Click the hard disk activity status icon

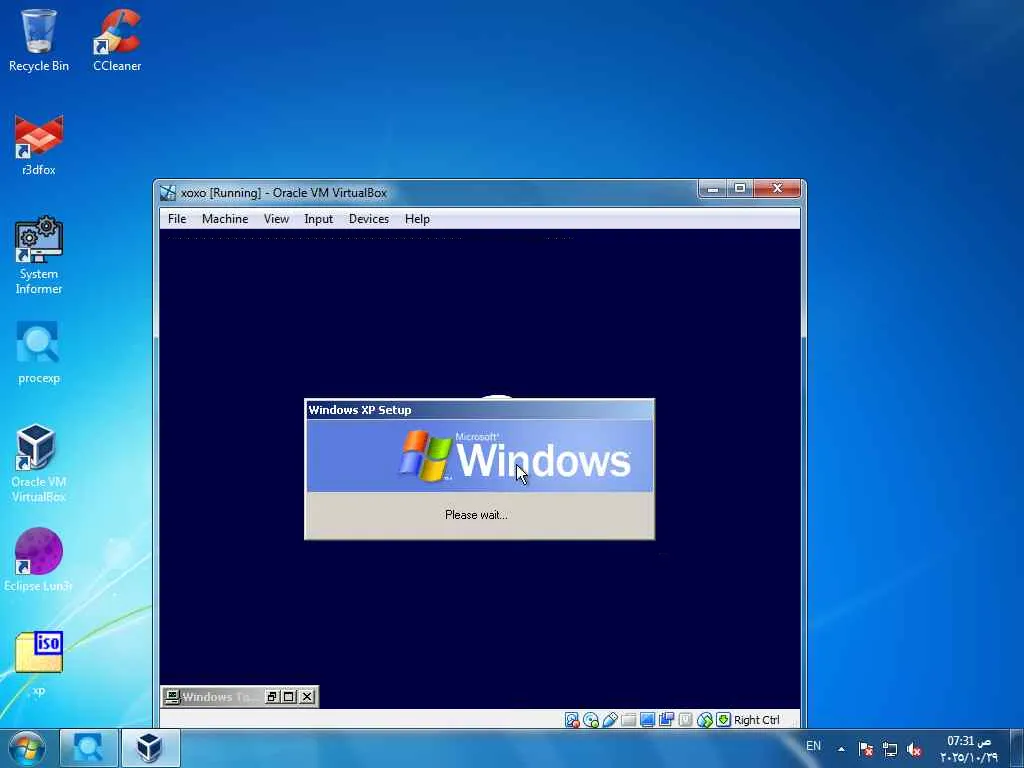572,720
